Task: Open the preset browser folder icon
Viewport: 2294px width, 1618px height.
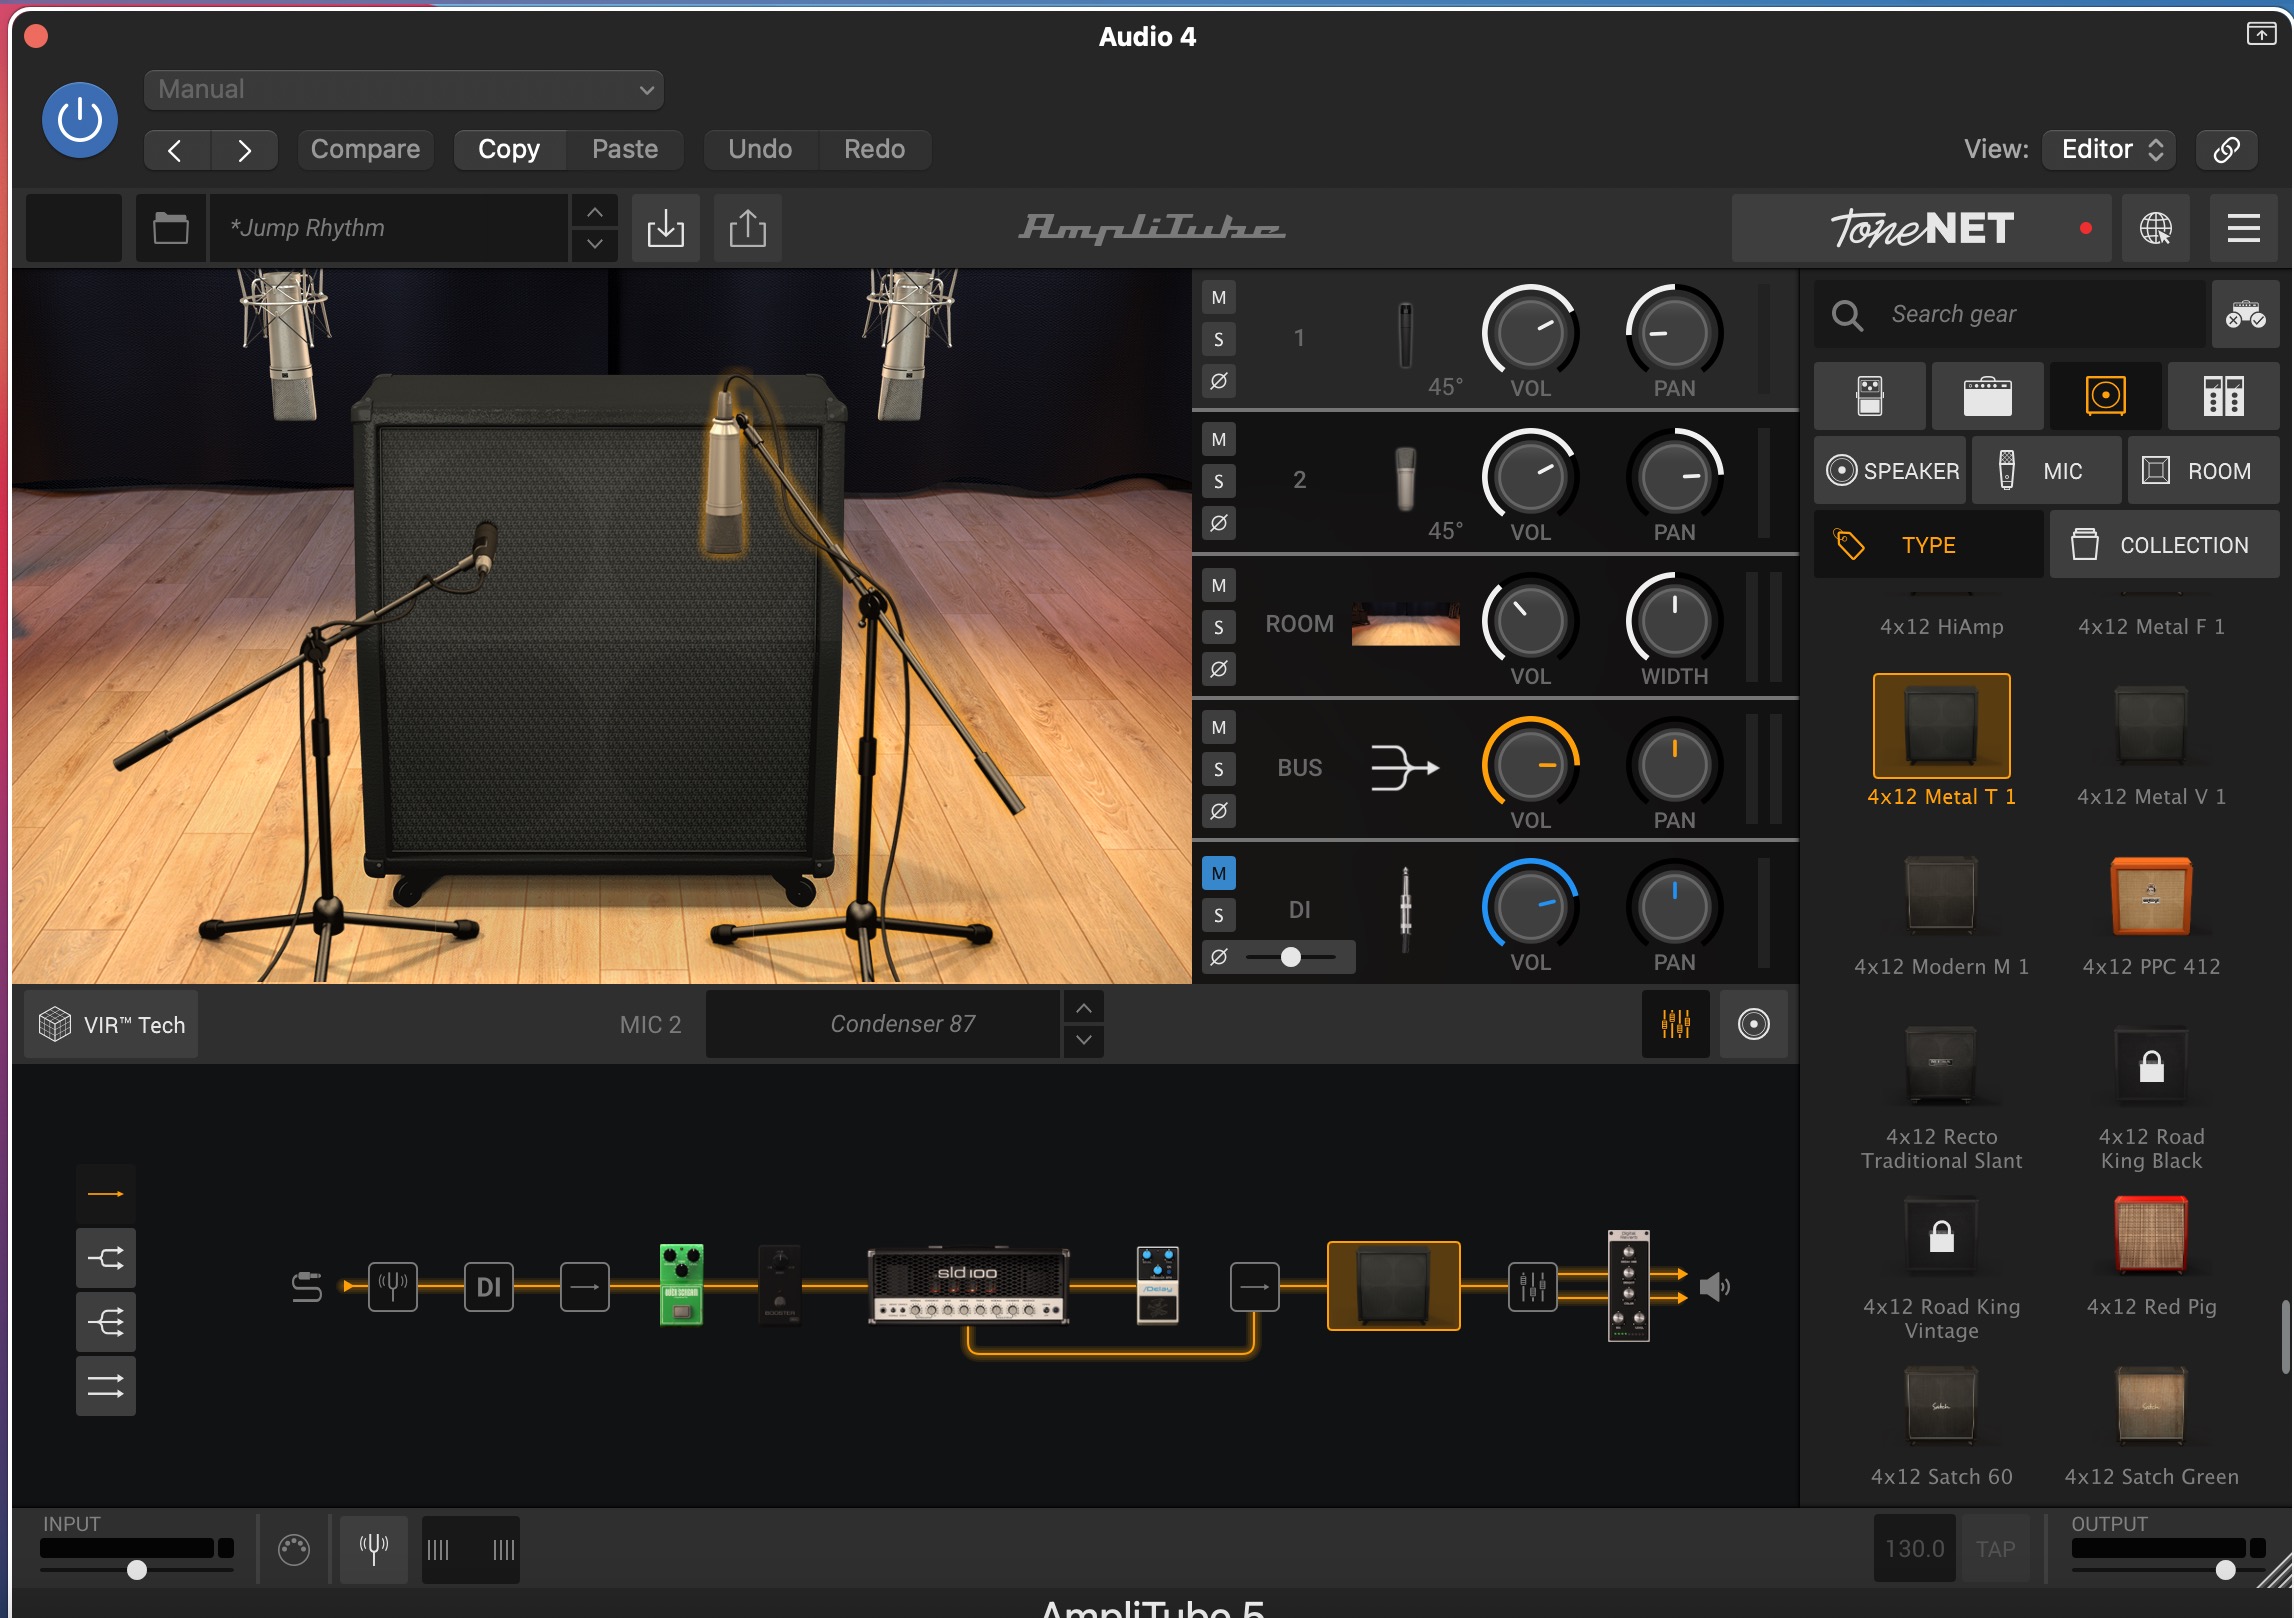Action: tap(171, 229)
